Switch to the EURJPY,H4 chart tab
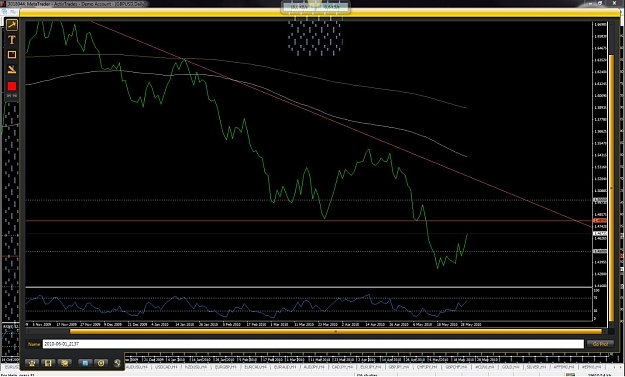The height and width of the screenshot is (377, 625). [370, 367]
